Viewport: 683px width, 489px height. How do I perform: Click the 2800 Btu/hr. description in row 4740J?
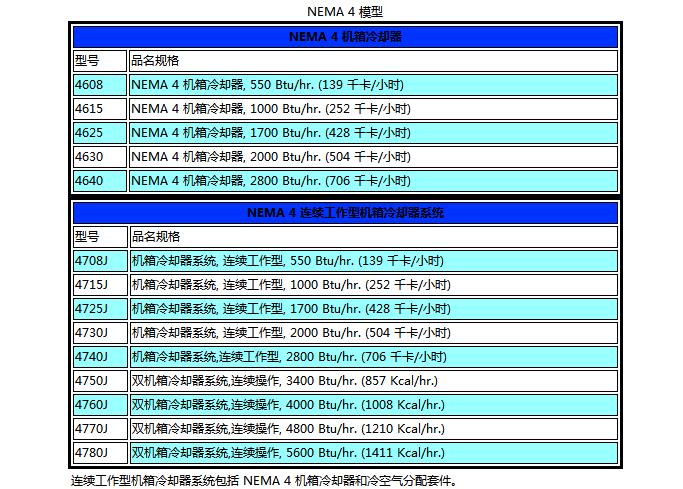pyautogui.click(x=374, y=357)
